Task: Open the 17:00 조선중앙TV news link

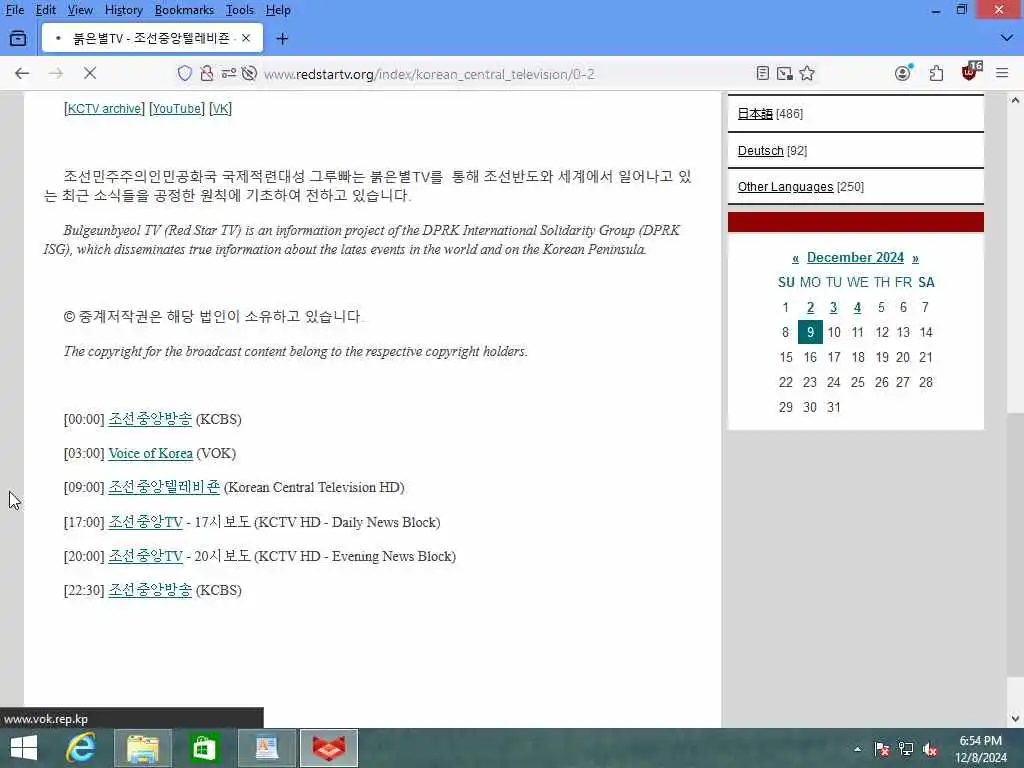Action: (x=146, y=522)
